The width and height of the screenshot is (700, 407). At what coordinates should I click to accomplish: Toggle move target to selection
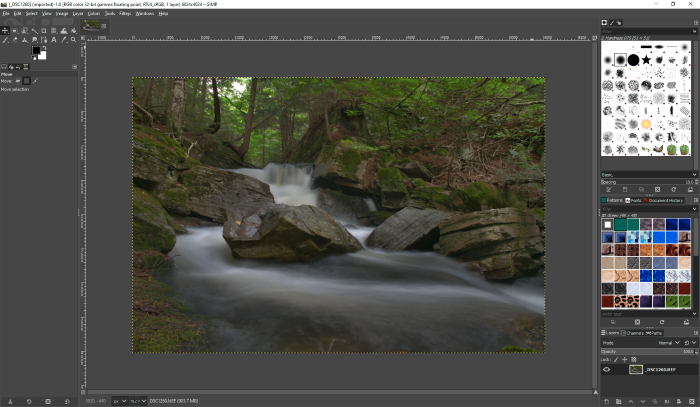27,81
